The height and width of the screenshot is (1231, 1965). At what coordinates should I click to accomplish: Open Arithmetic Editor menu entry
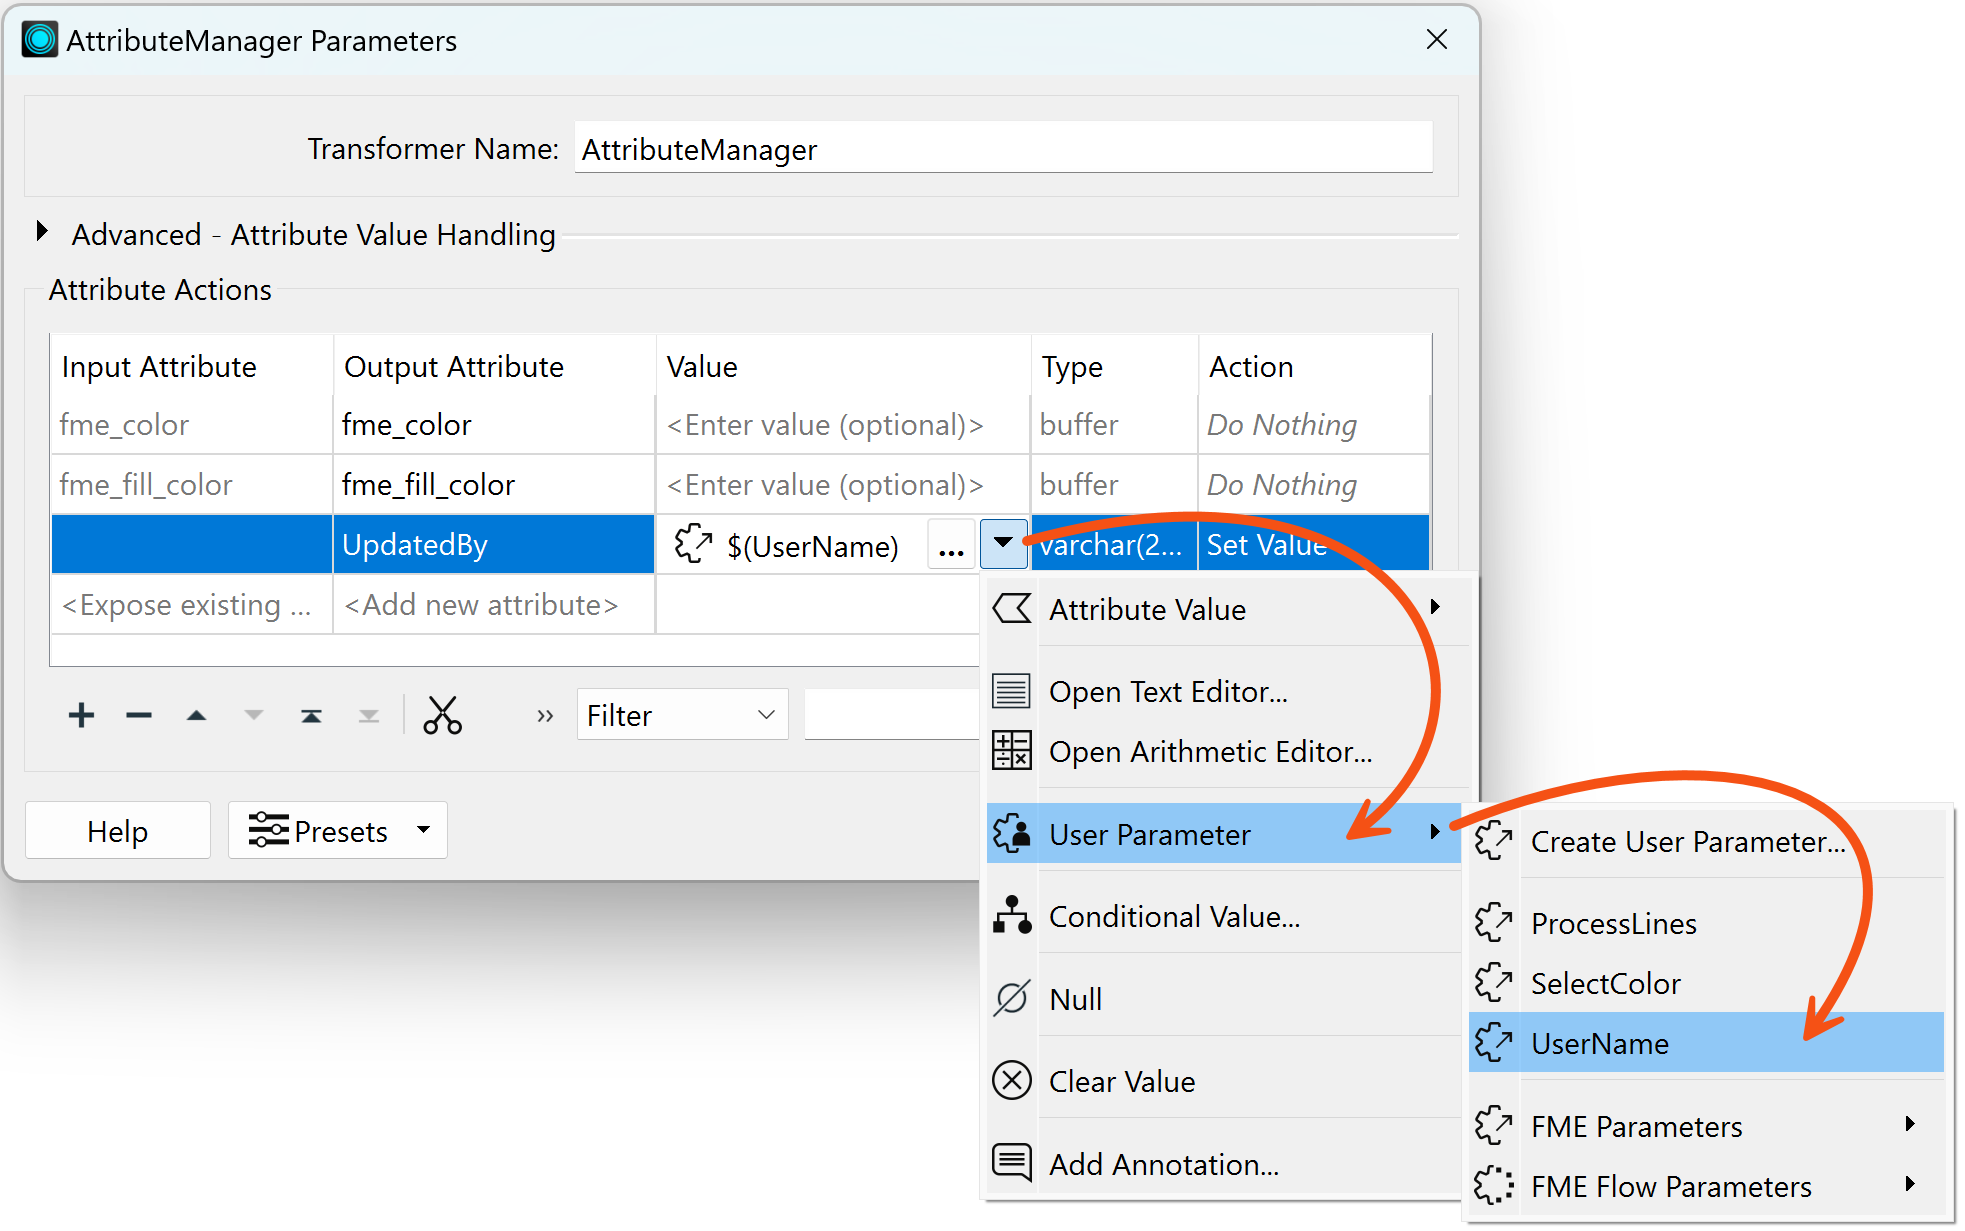pyautogui.click(x=1209, y=752)
